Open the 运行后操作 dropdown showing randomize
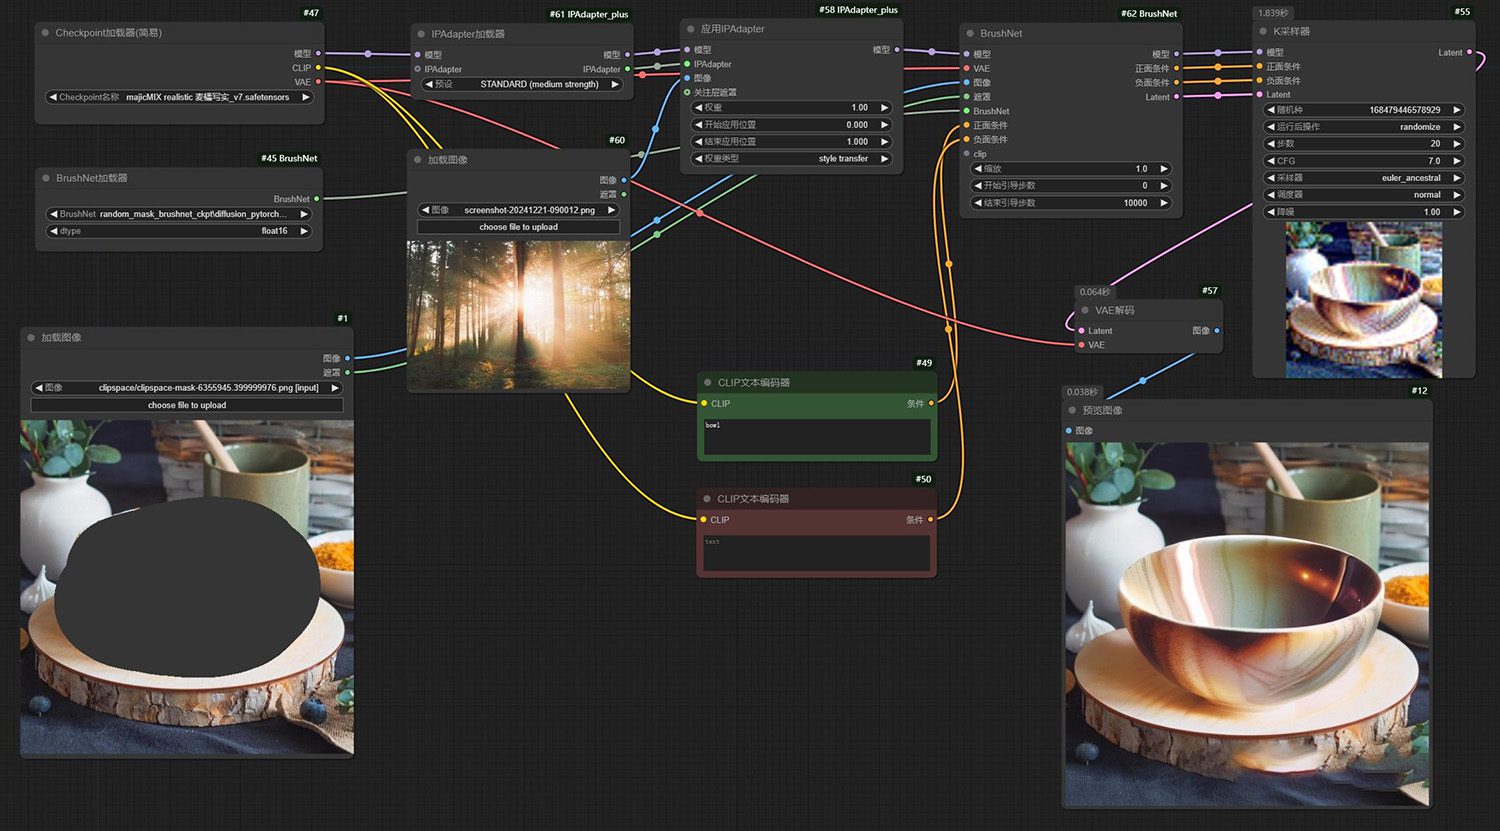 click(1364, 127)
